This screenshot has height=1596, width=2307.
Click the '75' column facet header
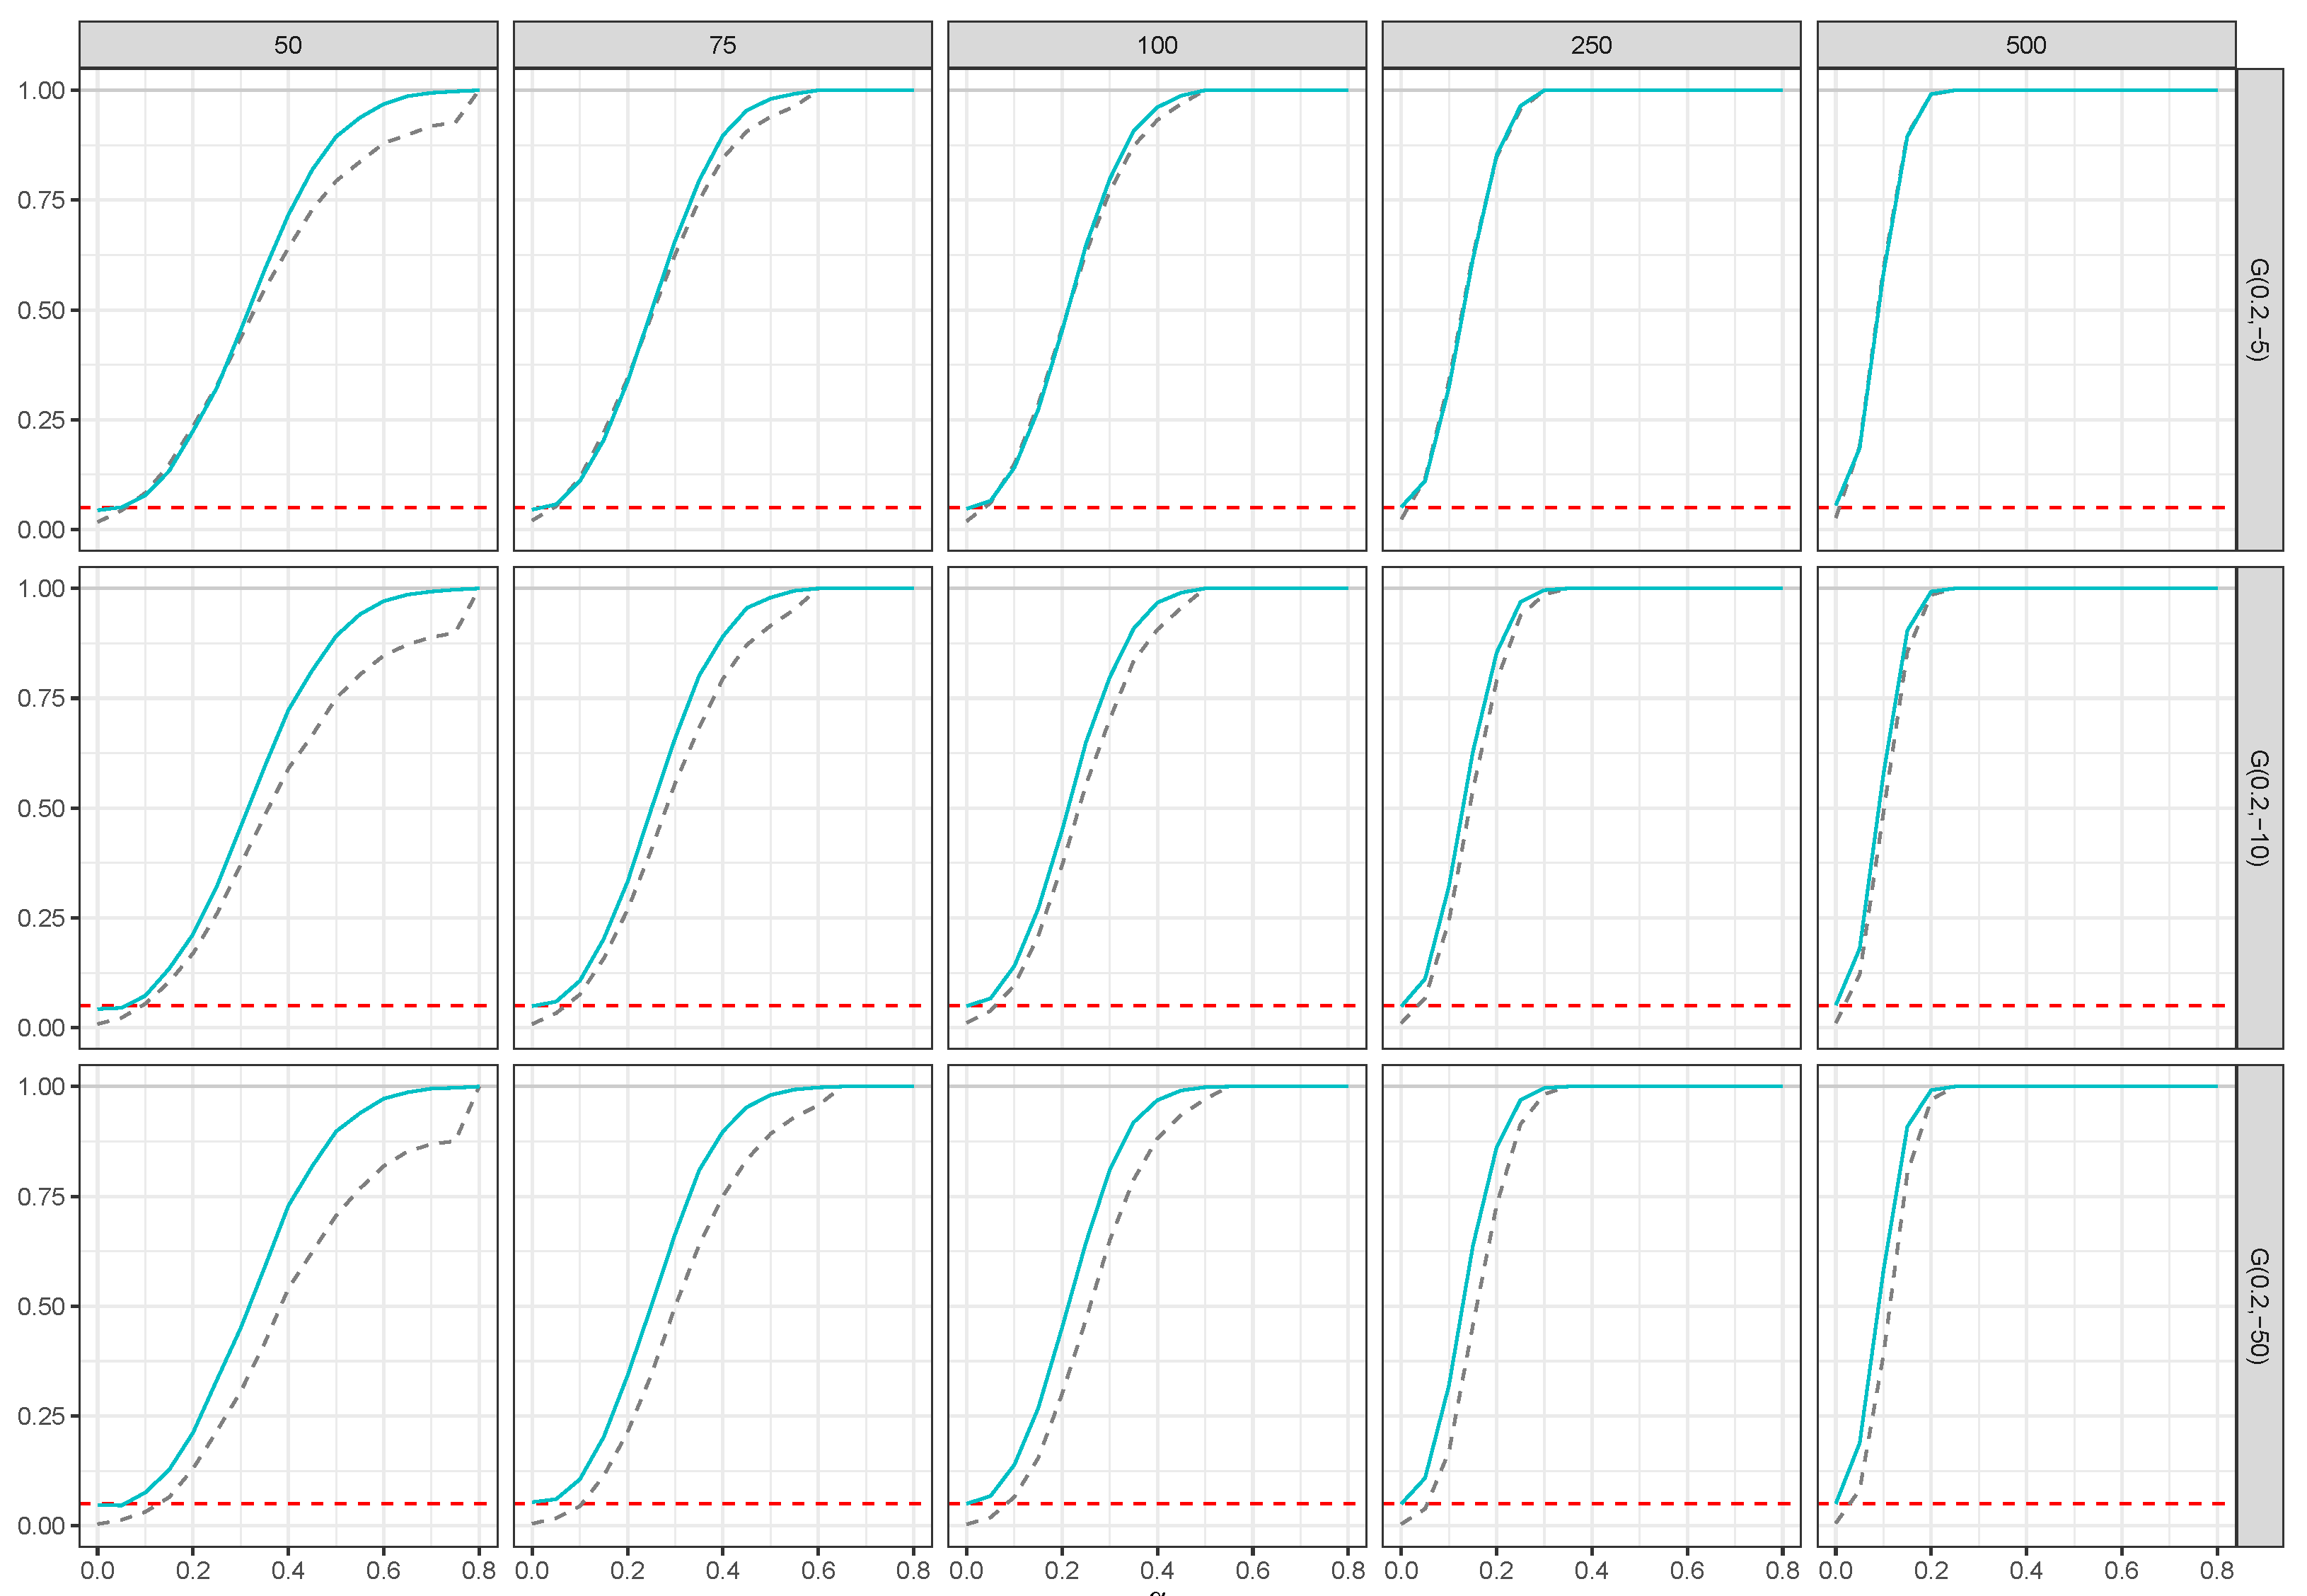[x=722, y=45]
